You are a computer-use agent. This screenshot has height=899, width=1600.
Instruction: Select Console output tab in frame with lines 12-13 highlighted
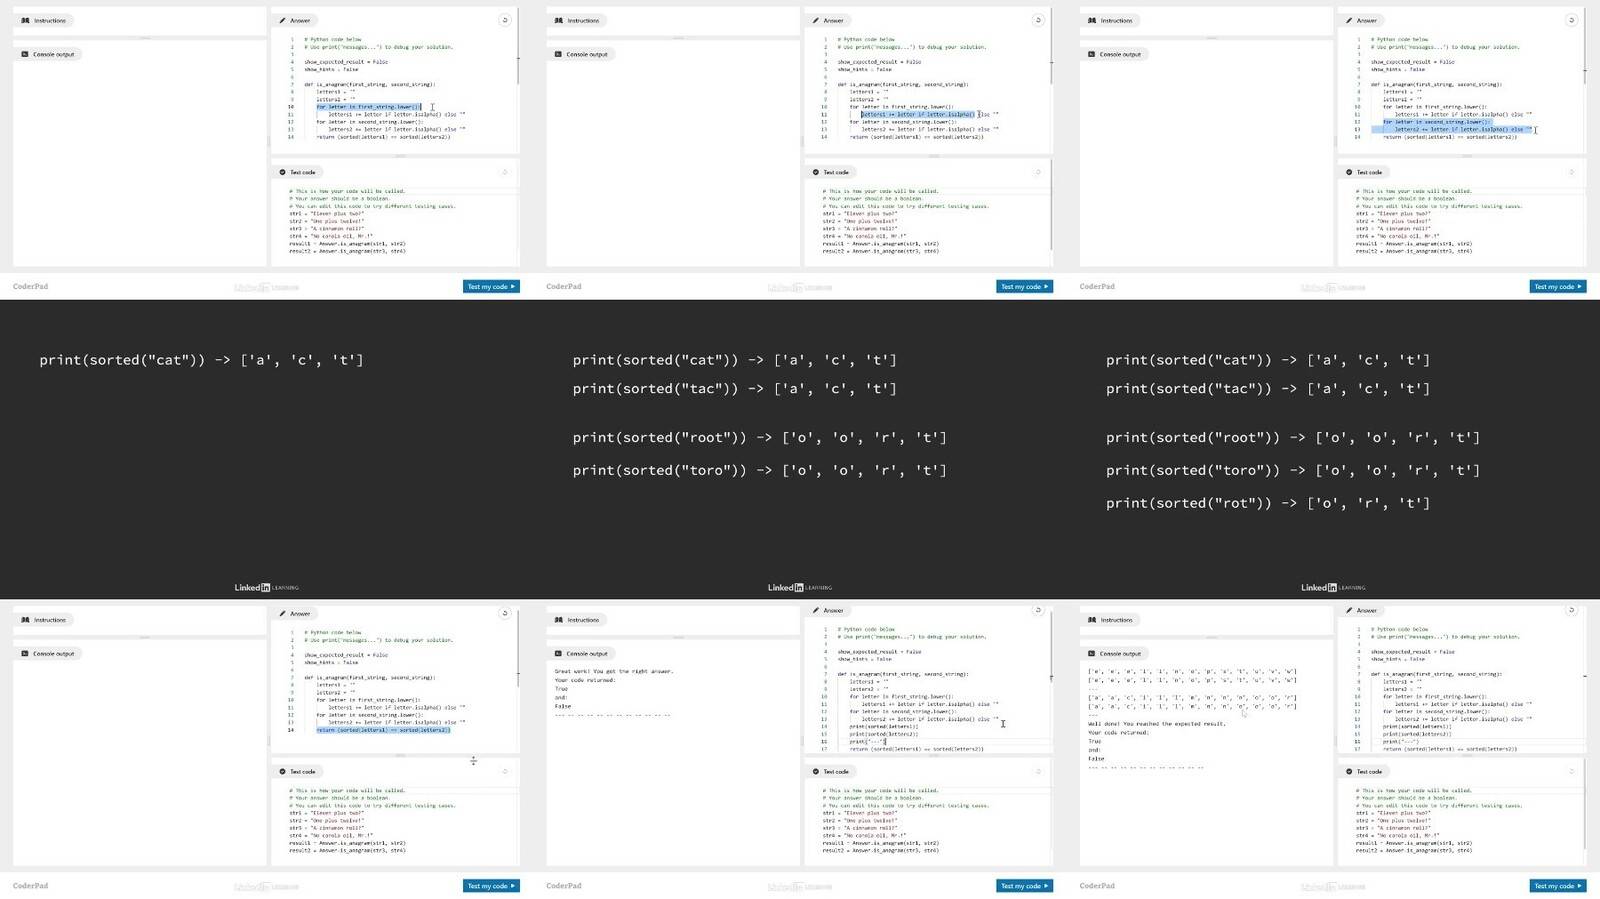1114,54
